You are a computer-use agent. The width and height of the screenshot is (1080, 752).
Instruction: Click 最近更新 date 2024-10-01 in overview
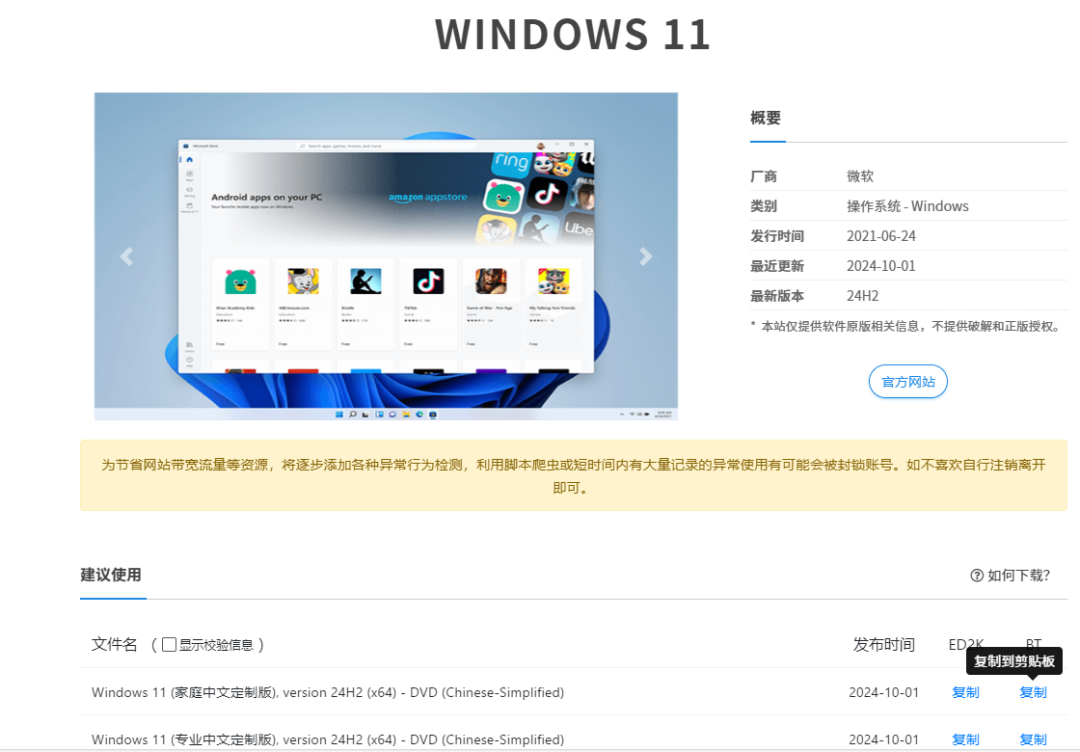click(881, 266)
